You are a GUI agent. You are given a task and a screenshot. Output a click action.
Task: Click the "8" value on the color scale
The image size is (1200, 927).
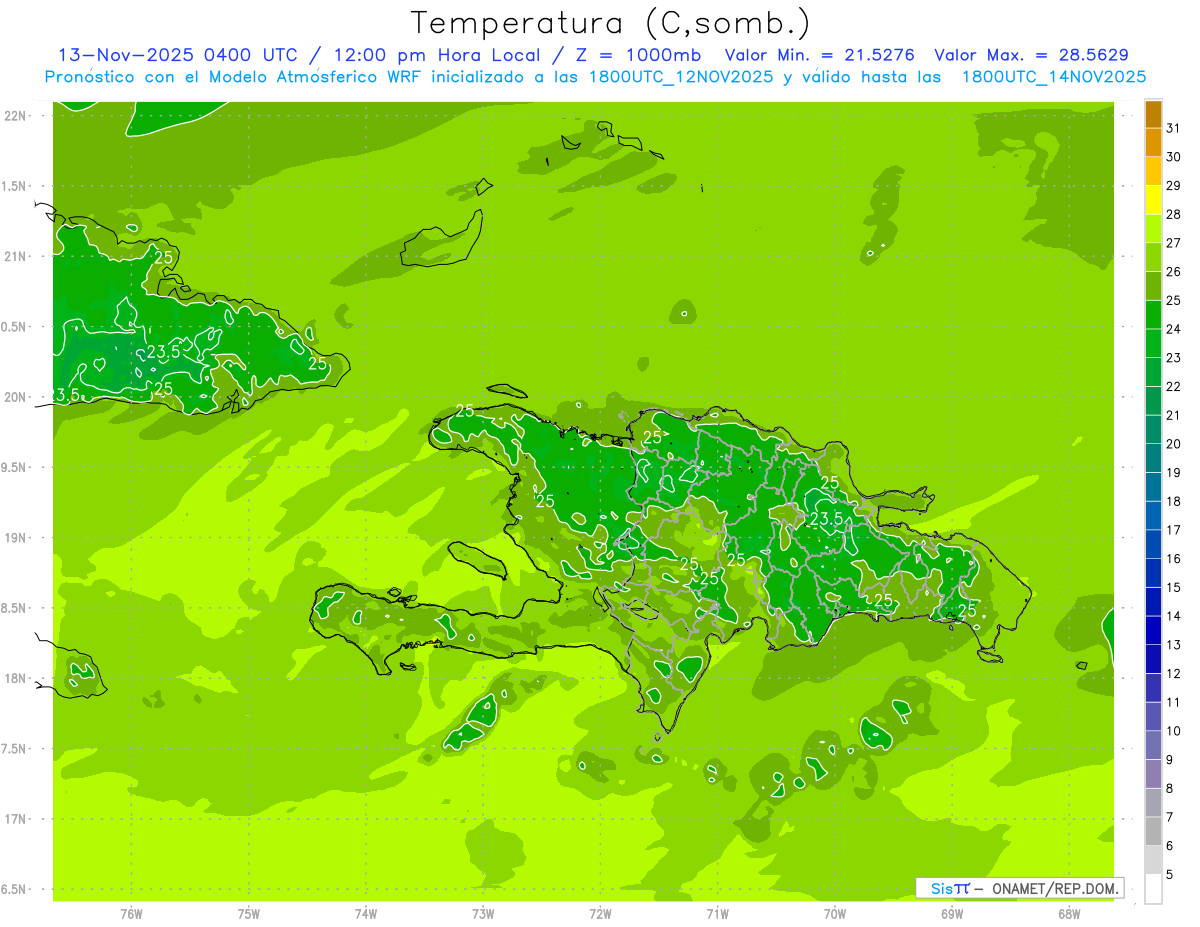pos(1170,789)
